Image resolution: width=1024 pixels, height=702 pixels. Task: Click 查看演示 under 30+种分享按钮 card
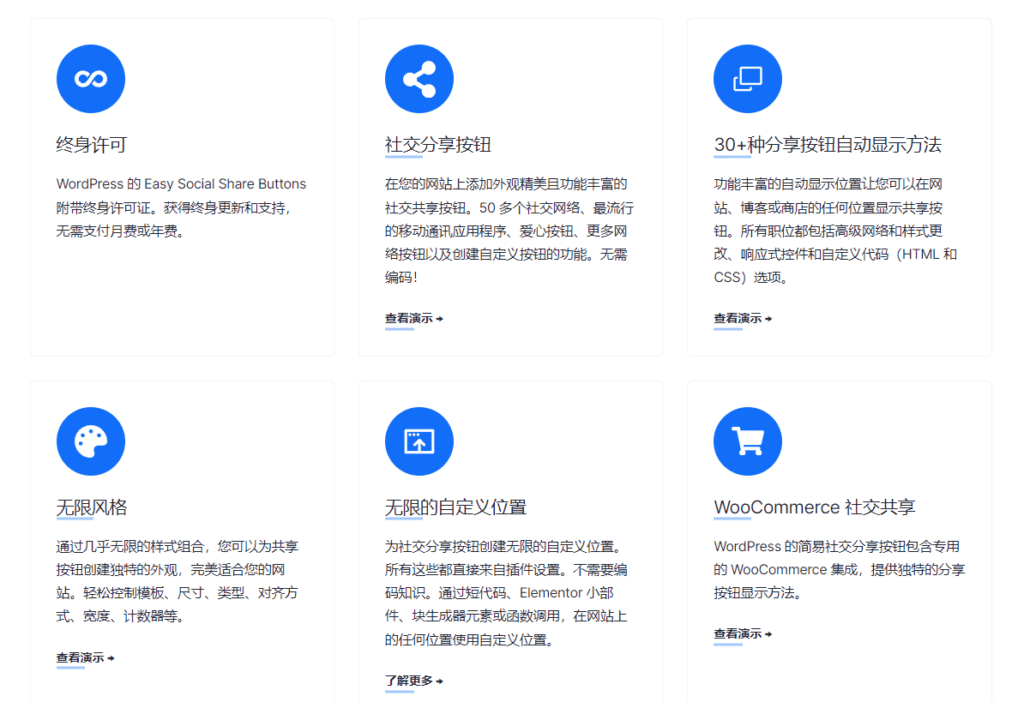point(743,319)
